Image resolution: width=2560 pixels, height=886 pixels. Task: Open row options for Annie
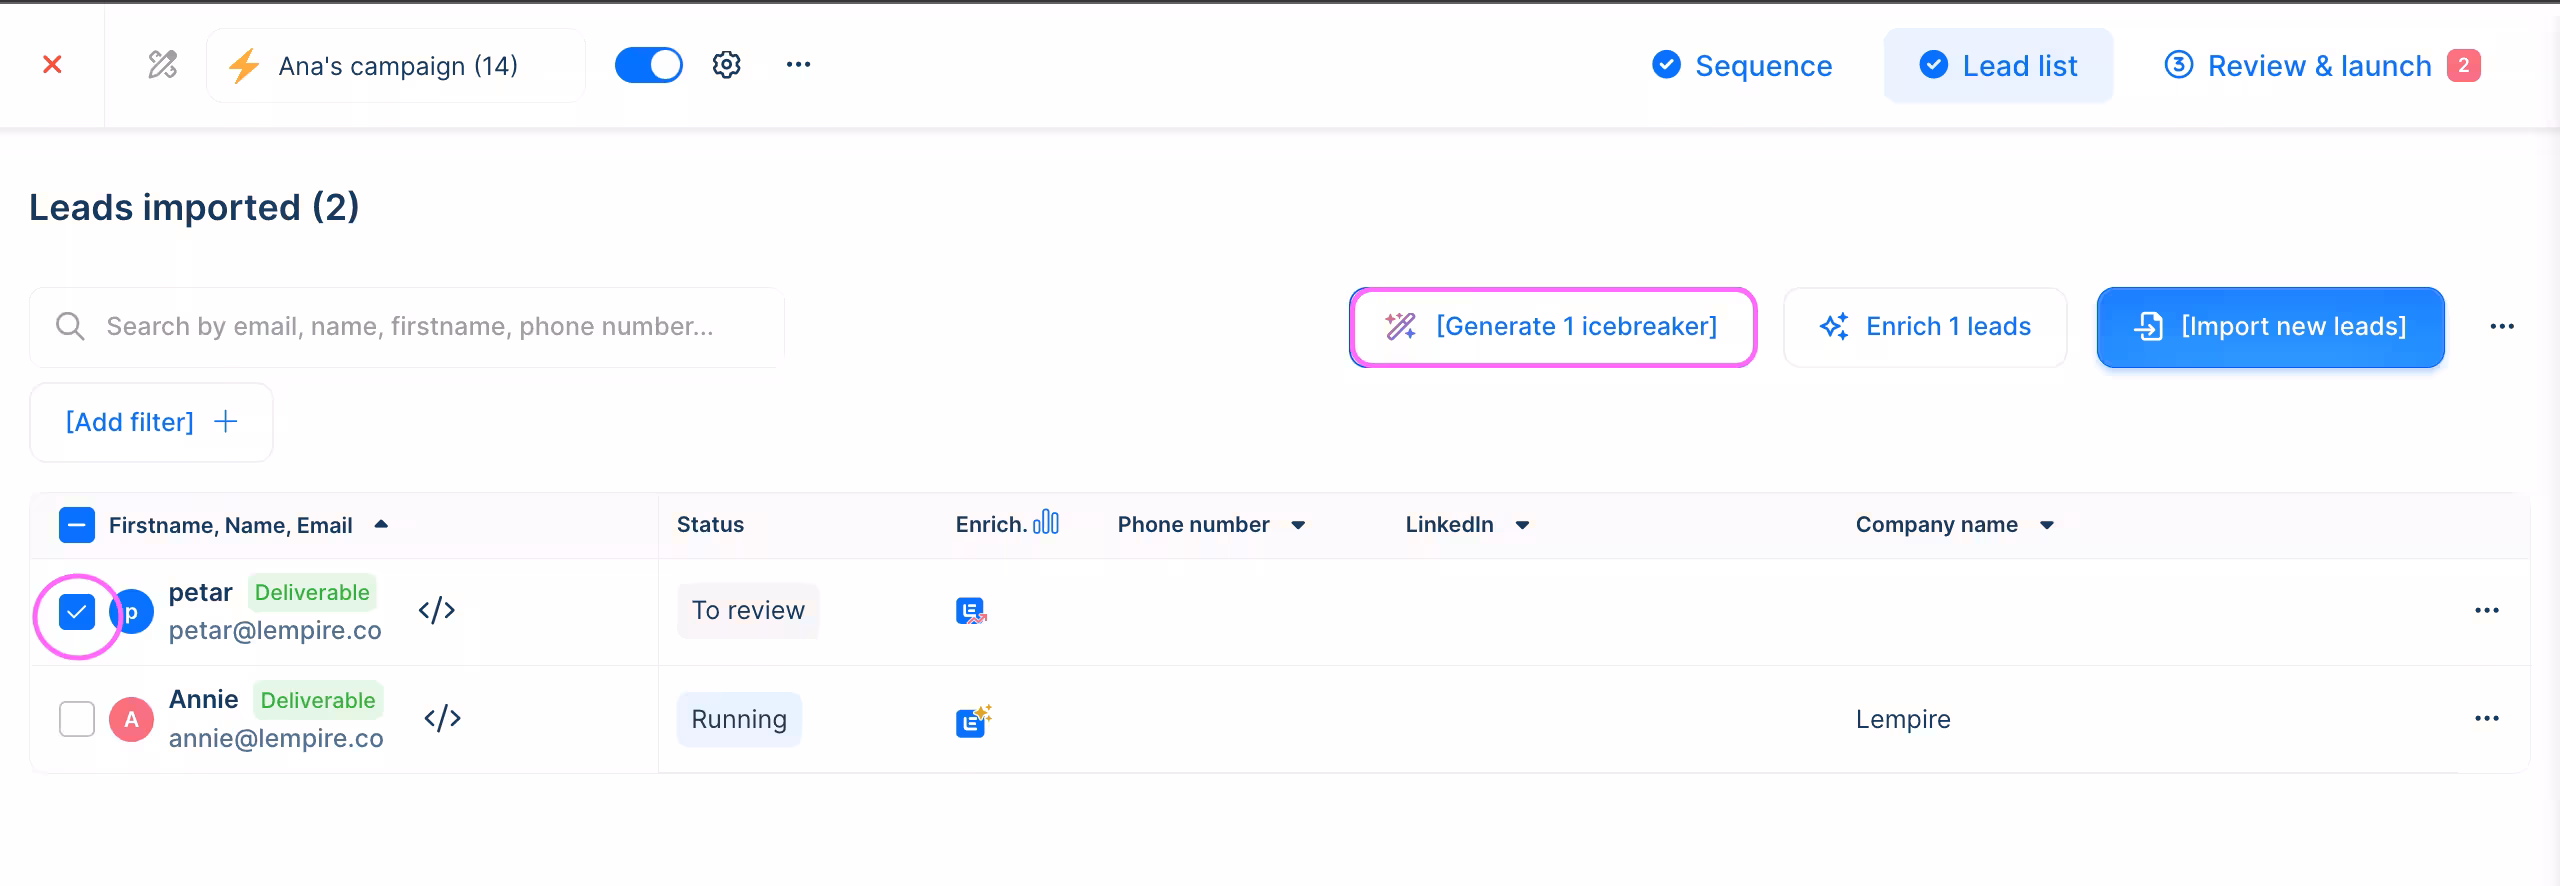(2486, 719)
